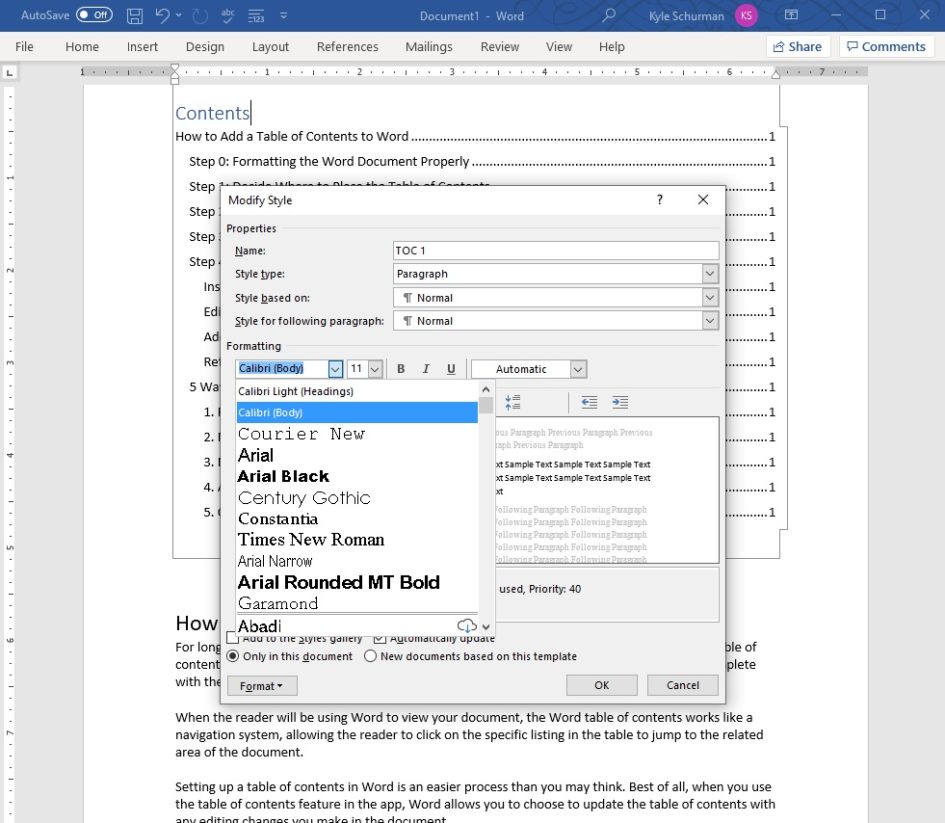Screen dimensions: 945x823
Task: Open the Format menu button
Action: point(261,685)
